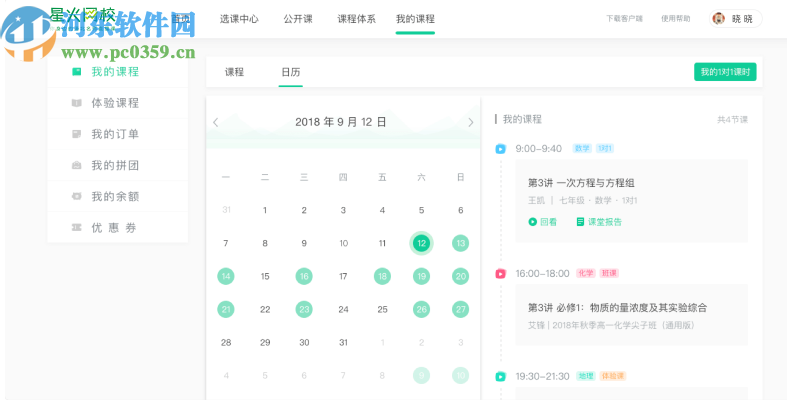The width and height of the screenshot is (787, 418).
Task: Select the 我的课程 top navigation item
Action: [x=415, y=19]
